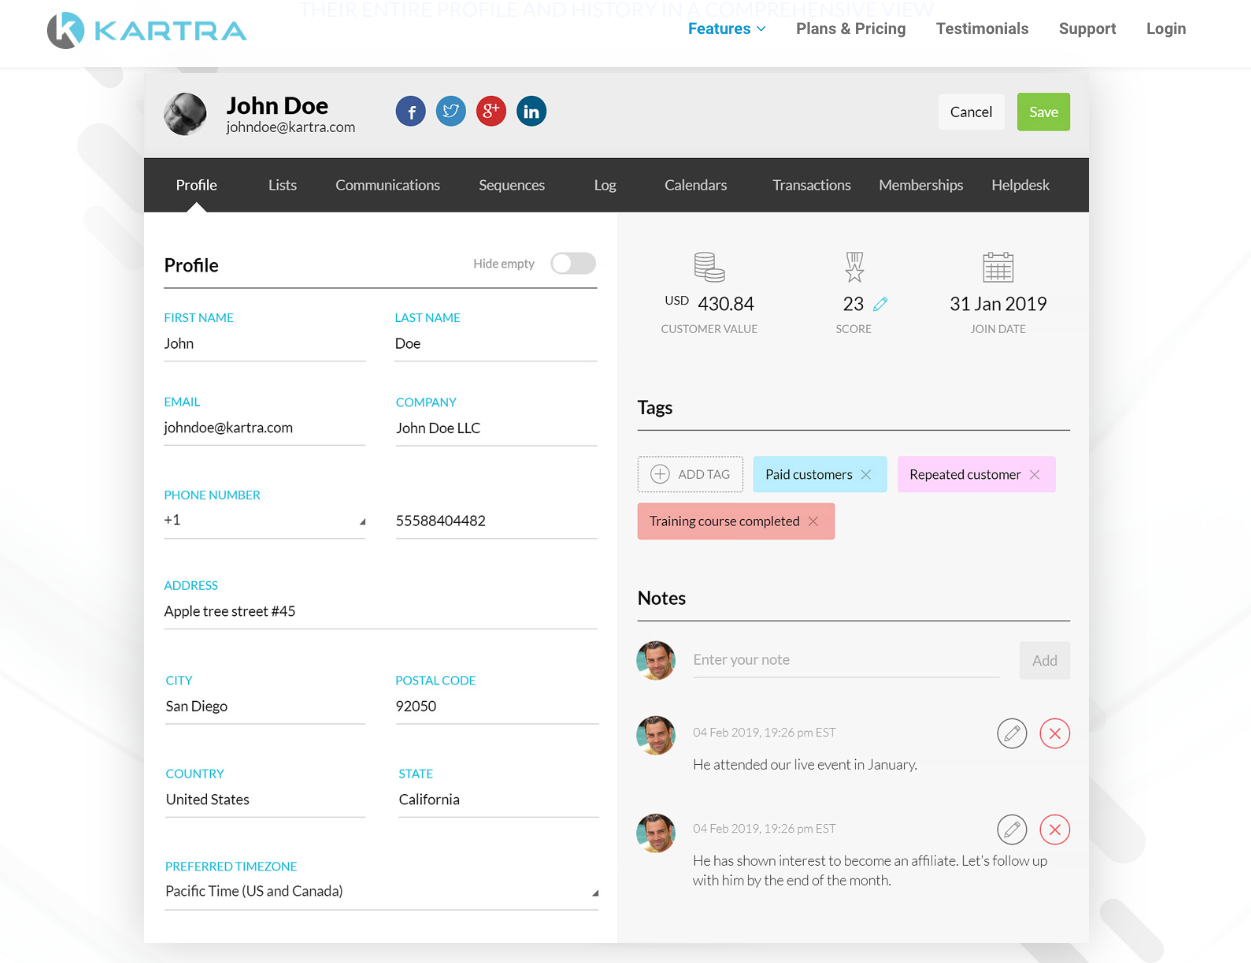Viewport: 1251px width, 963px height.
Task: Click the Add note button
Action: 1045,660
